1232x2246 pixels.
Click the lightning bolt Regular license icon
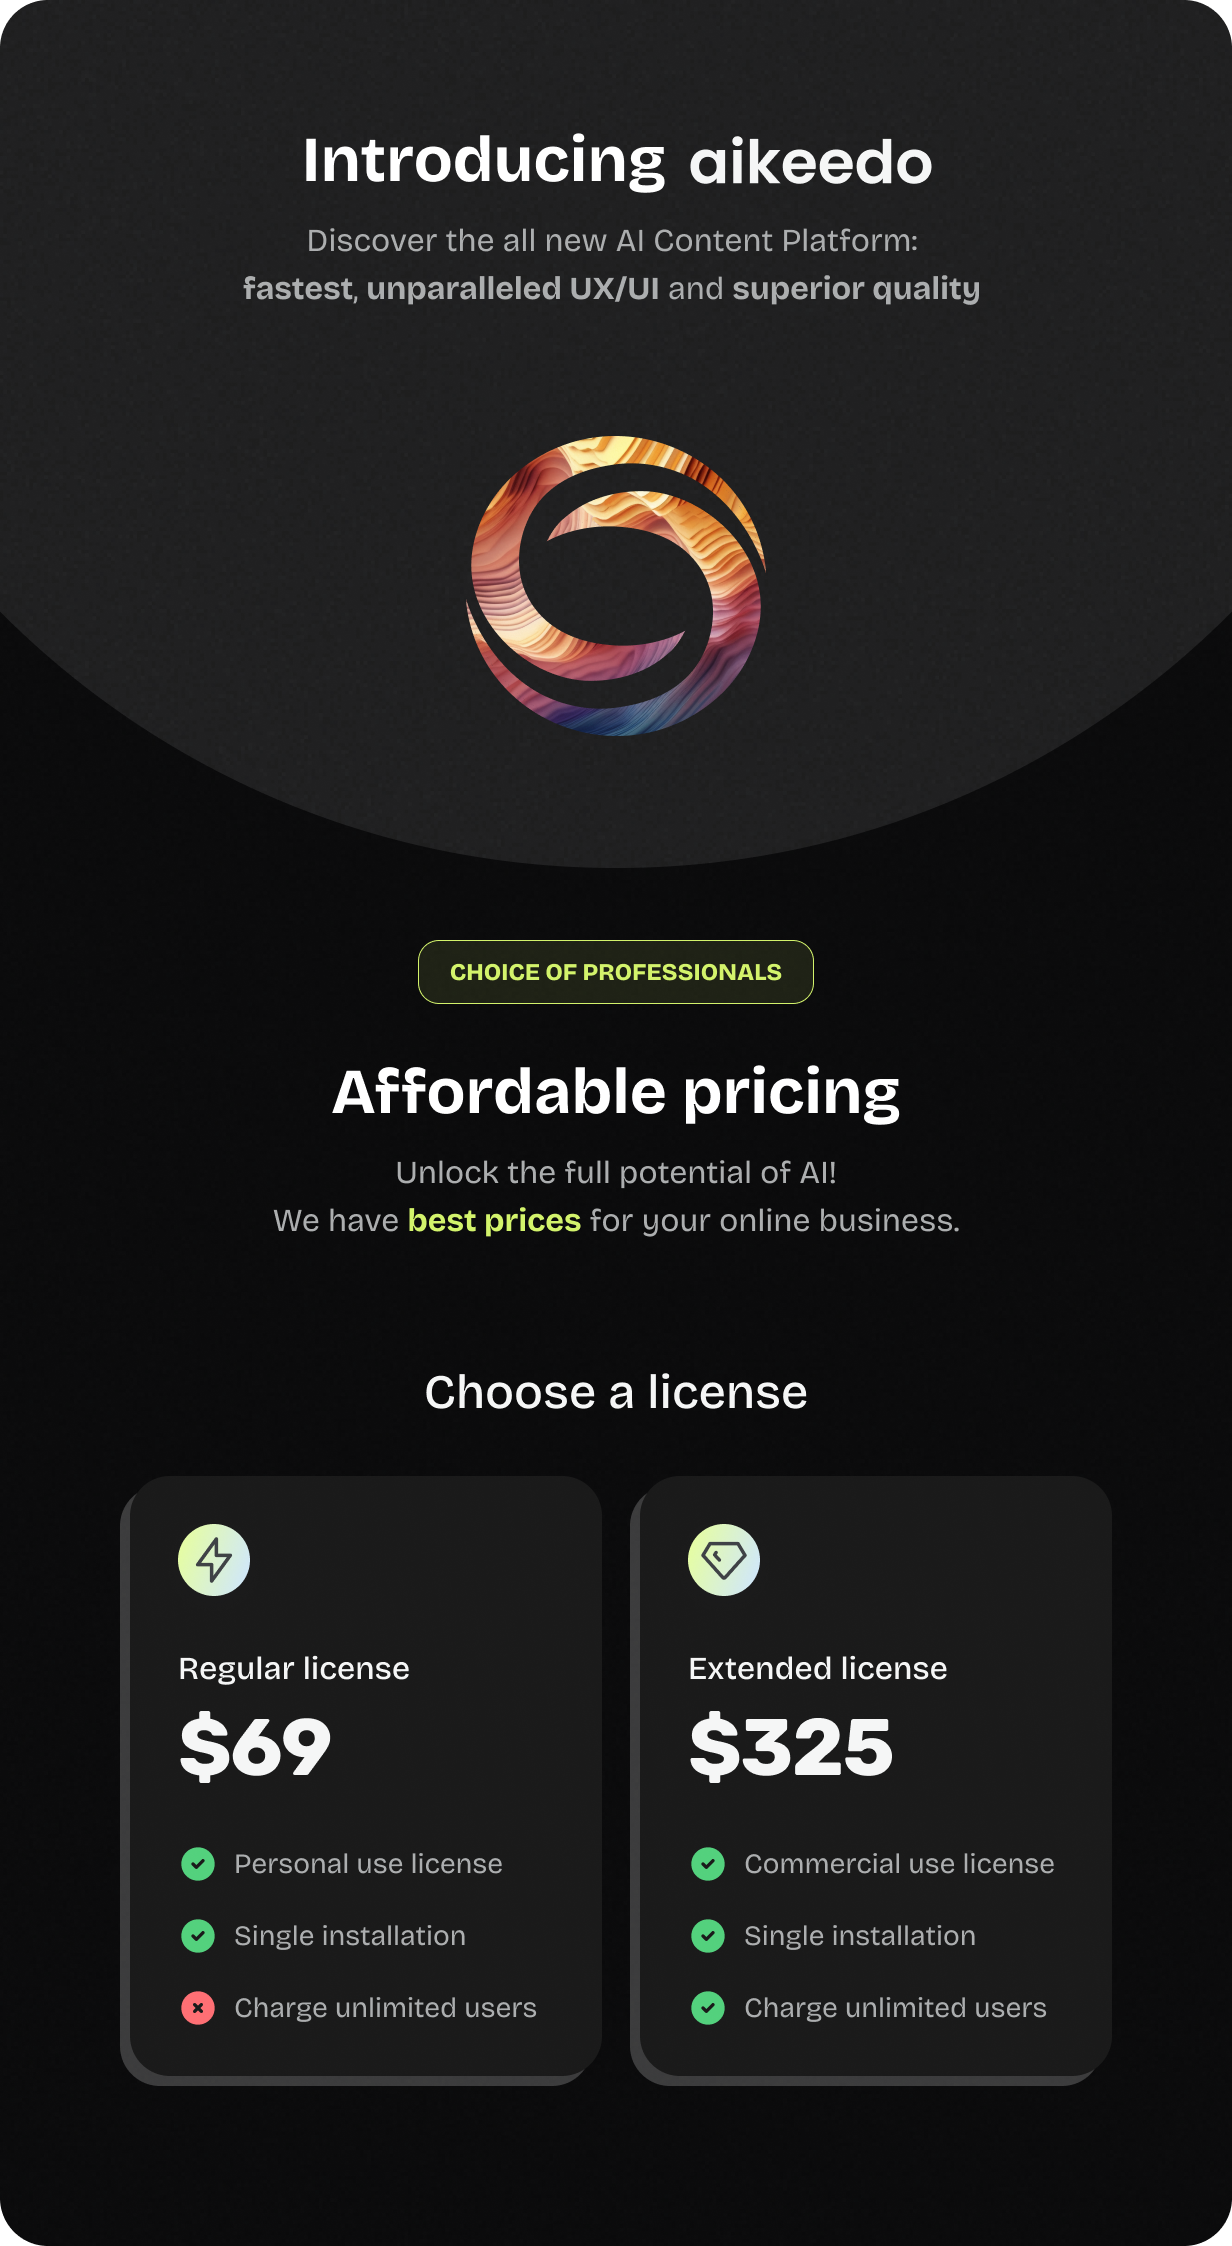click(x=214, y=1560)
